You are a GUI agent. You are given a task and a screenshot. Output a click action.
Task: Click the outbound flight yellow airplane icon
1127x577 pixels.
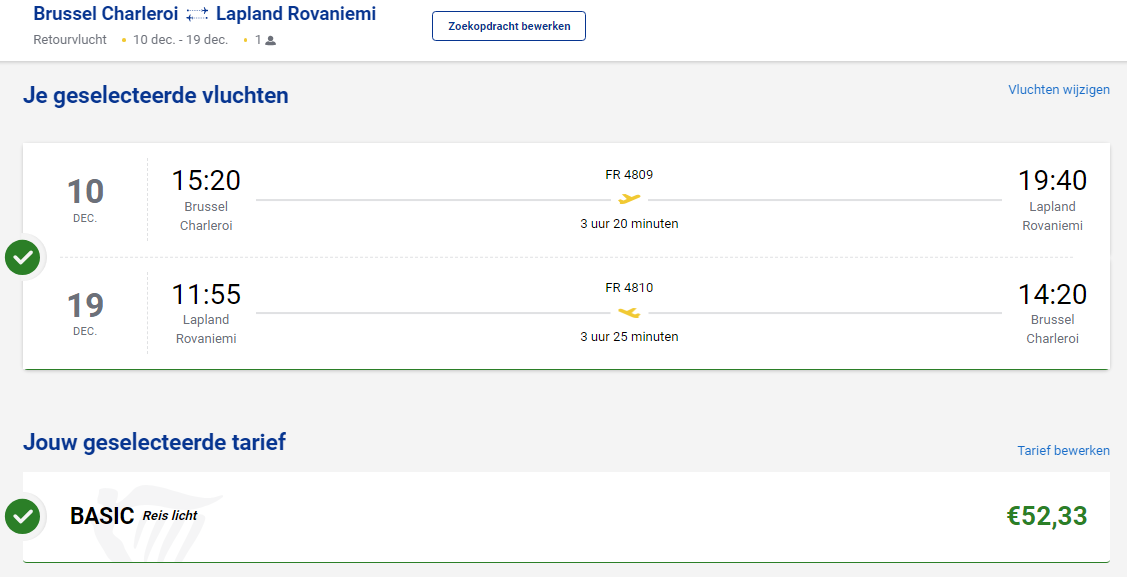pyautogui.click(x=629, y=199)
